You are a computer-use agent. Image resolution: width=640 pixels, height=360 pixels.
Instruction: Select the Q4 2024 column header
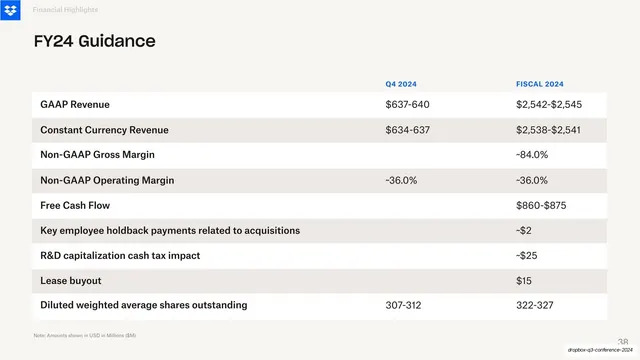click(401, 84)
